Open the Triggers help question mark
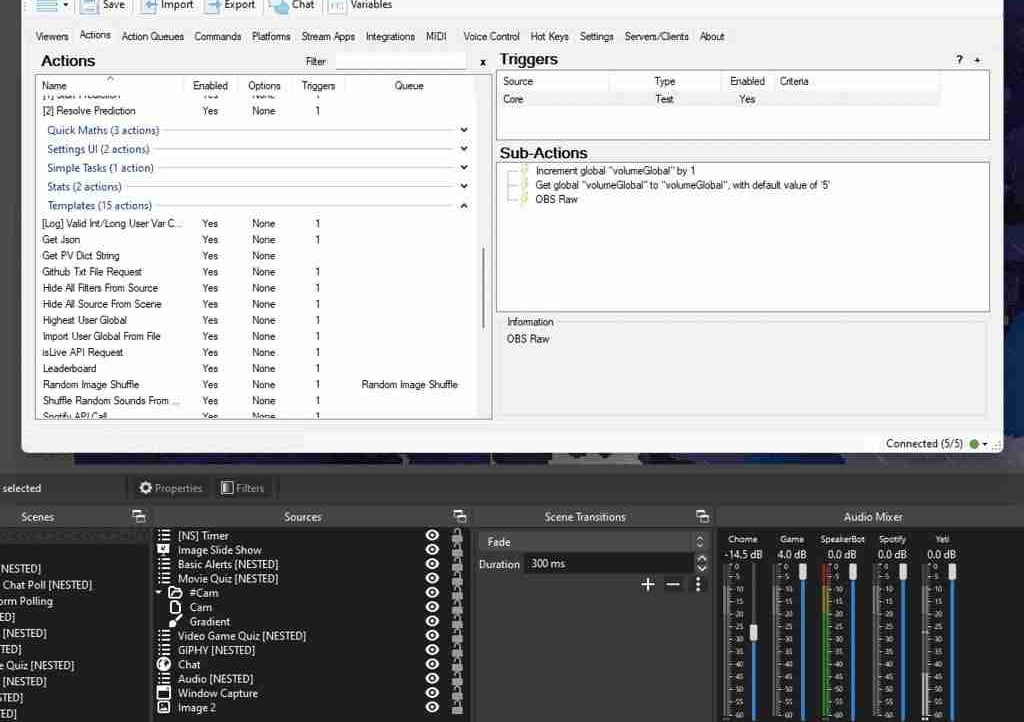The image size is (1024, 722). (959, 59)
